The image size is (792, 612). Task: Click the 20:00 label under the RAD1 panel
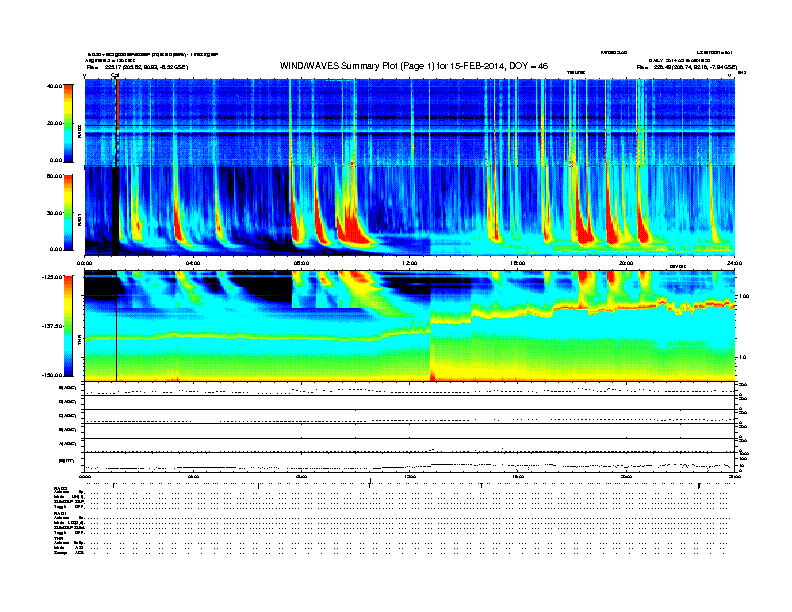pyautogui.click(x=626, y=263)
